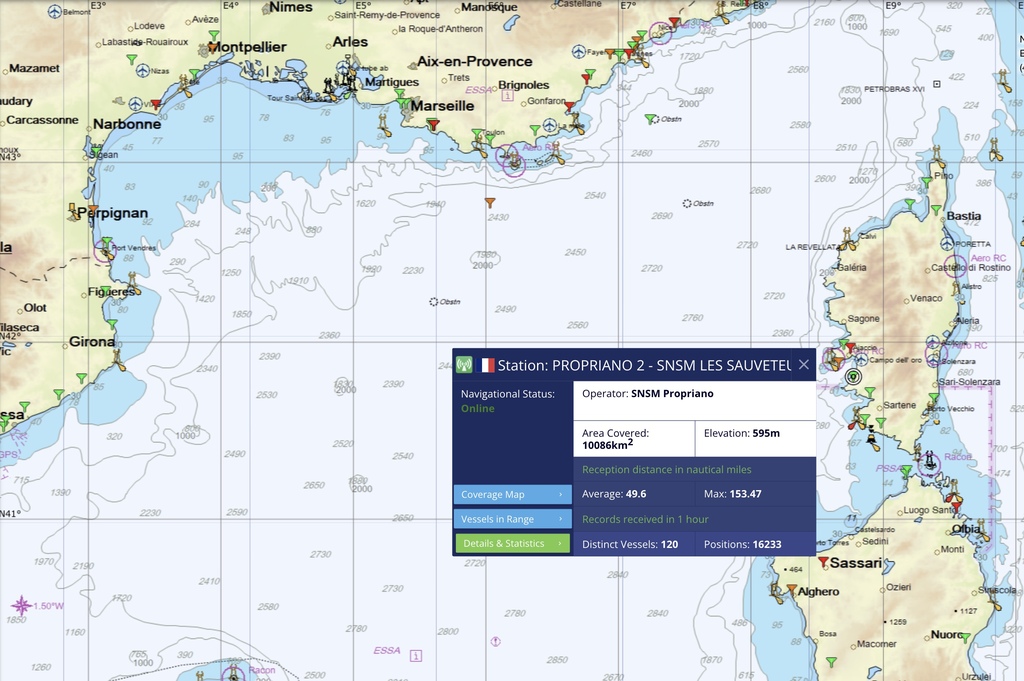Click the ESSA info icon at map bottom
The height and width of the screenshot is (681, 1024).
pos(416,656)
